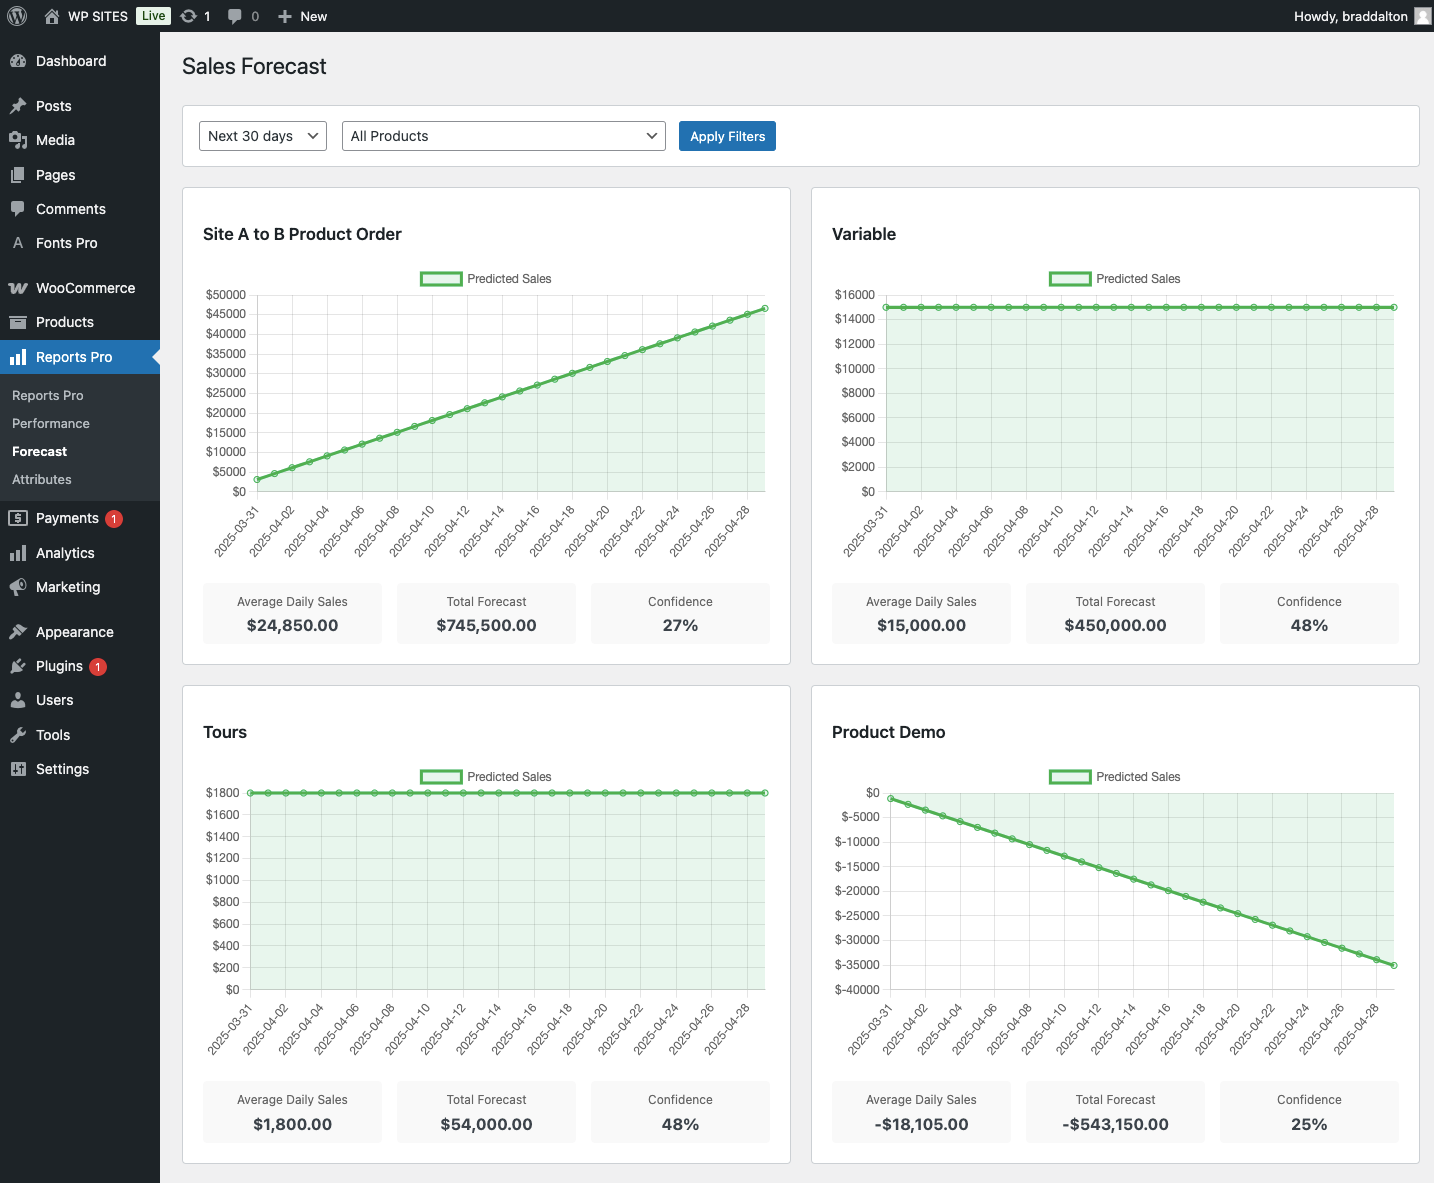Hide Predicted Sales series in Product Demo chart
The image size is (1434, 1183).
[1114, 777]
